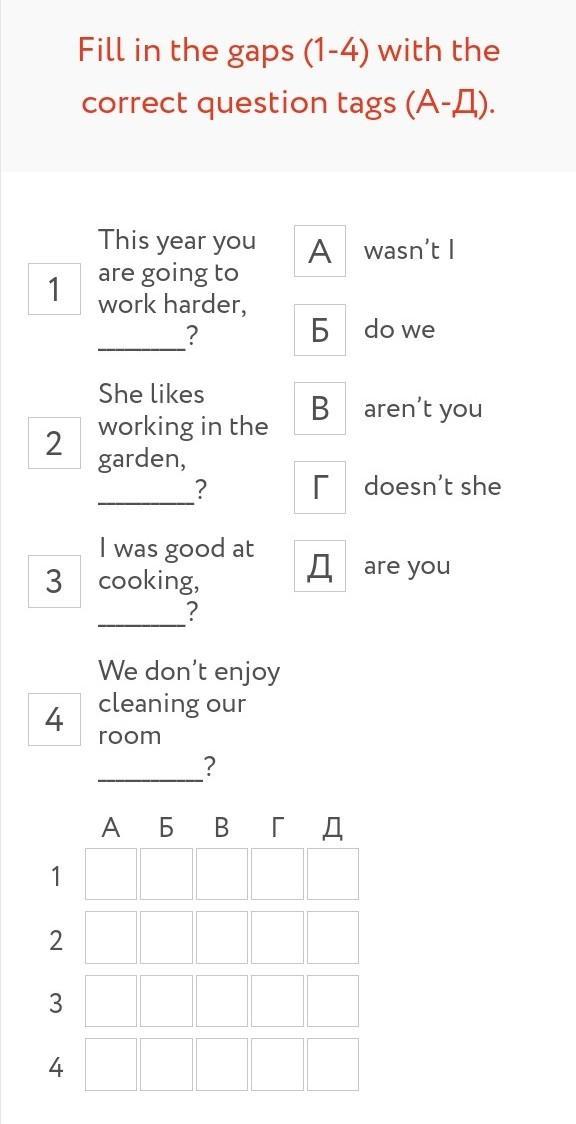Check row 4 column Г answer box

(x=277, y=1065)
